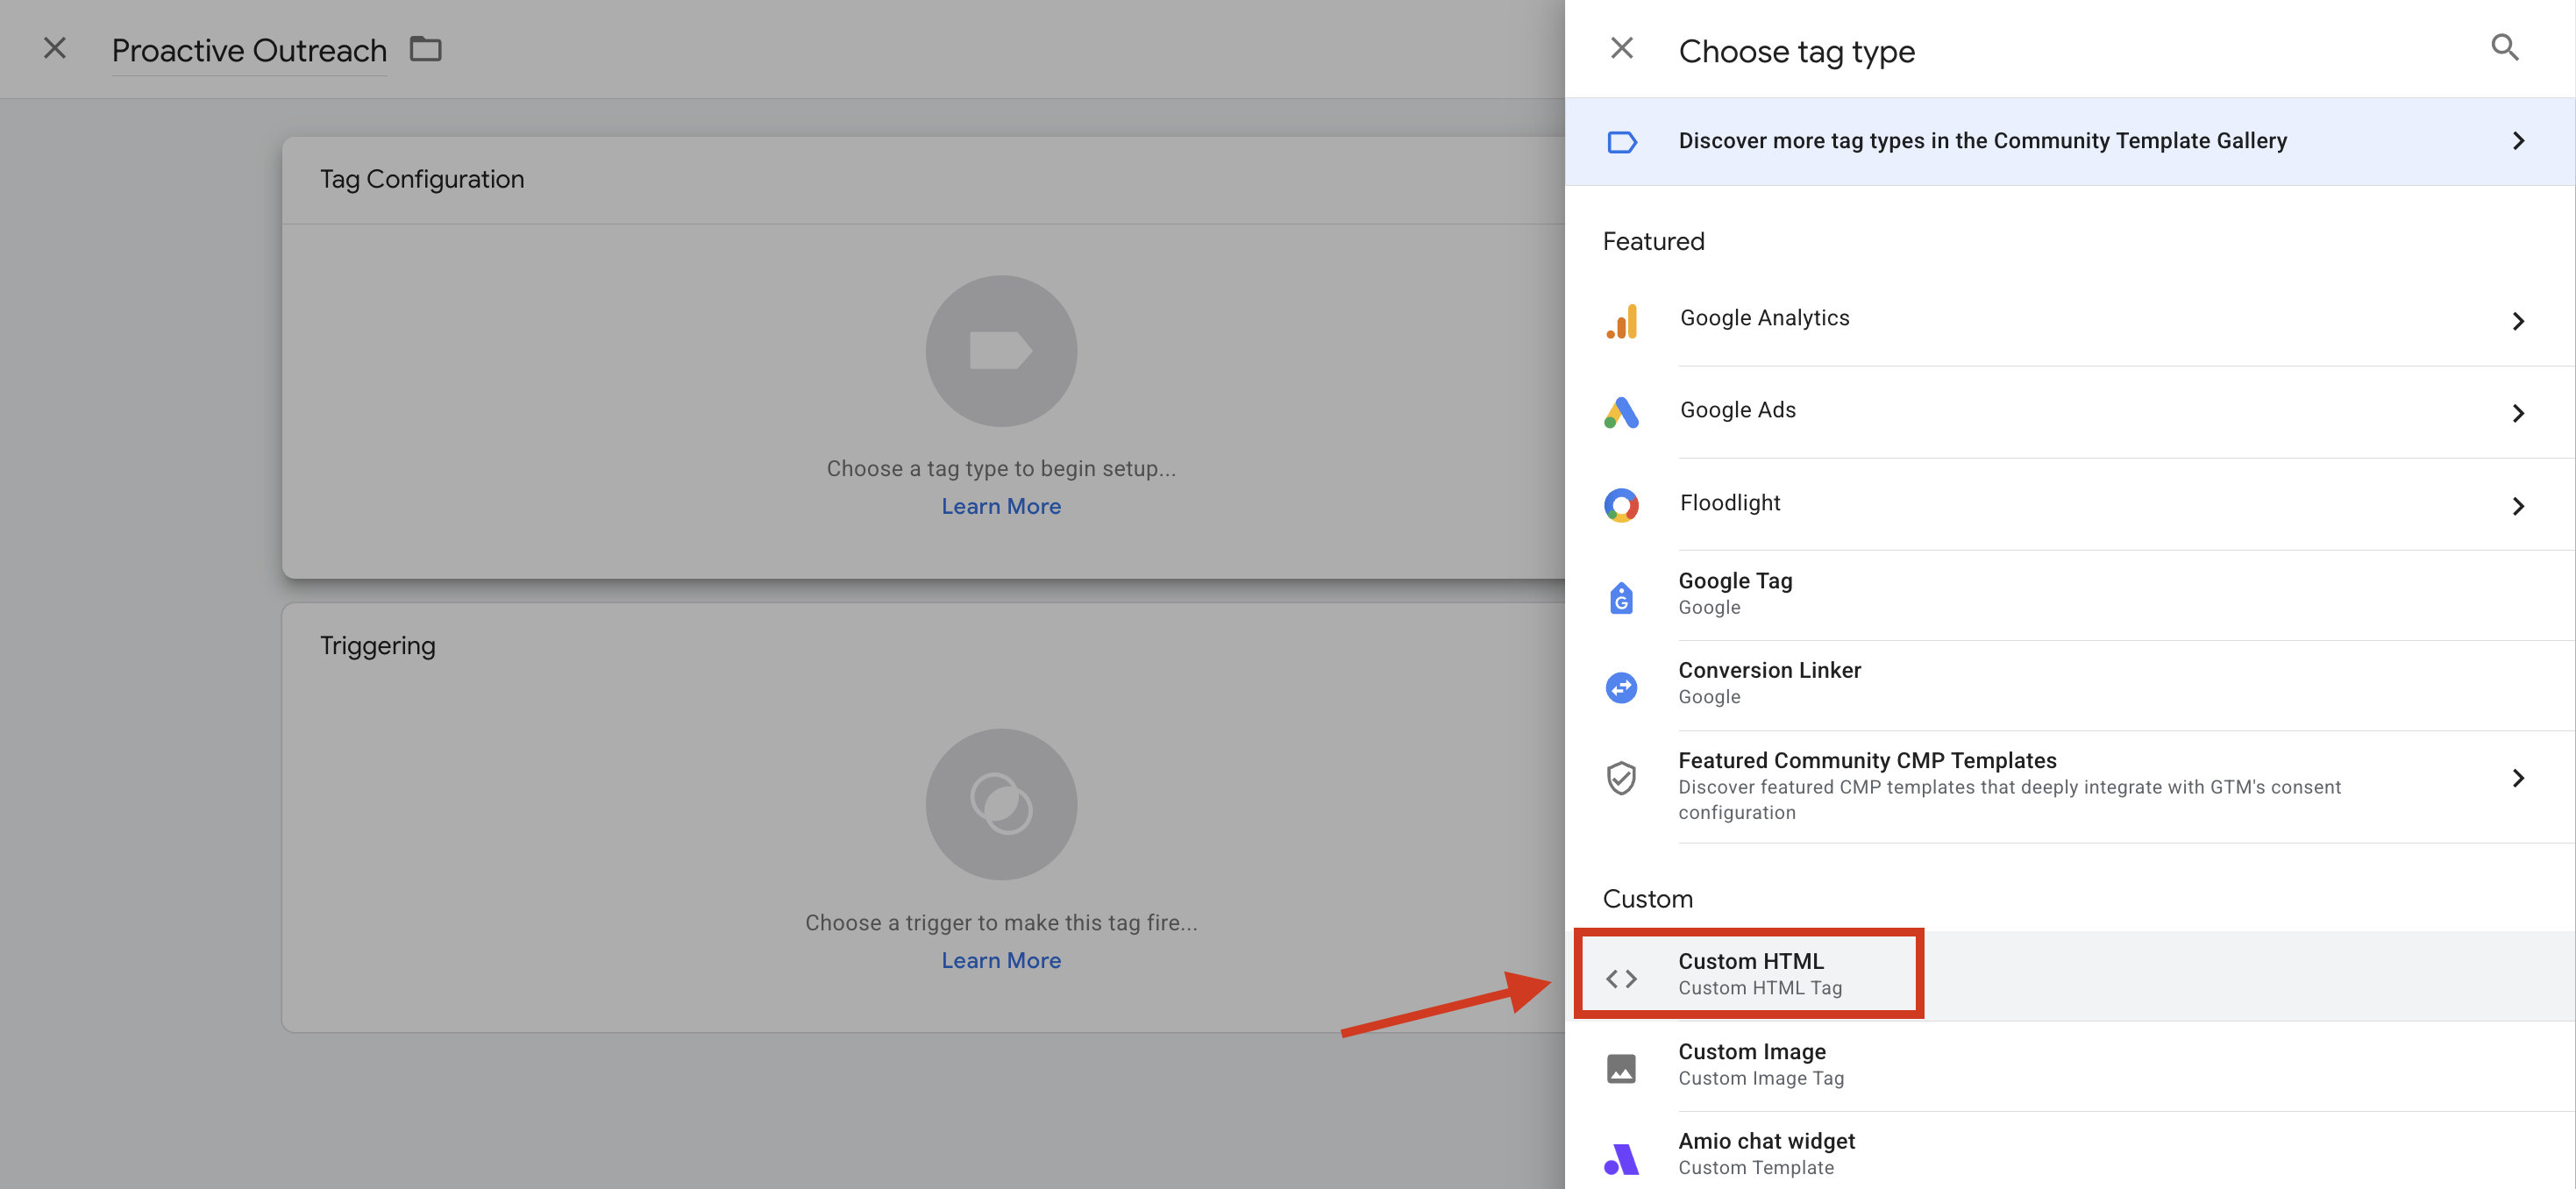Image resolution: width=2576 pixels, height=1189 pixels.
Task: Click the Custom Image picture icon
Action: click(1621, 1067)
